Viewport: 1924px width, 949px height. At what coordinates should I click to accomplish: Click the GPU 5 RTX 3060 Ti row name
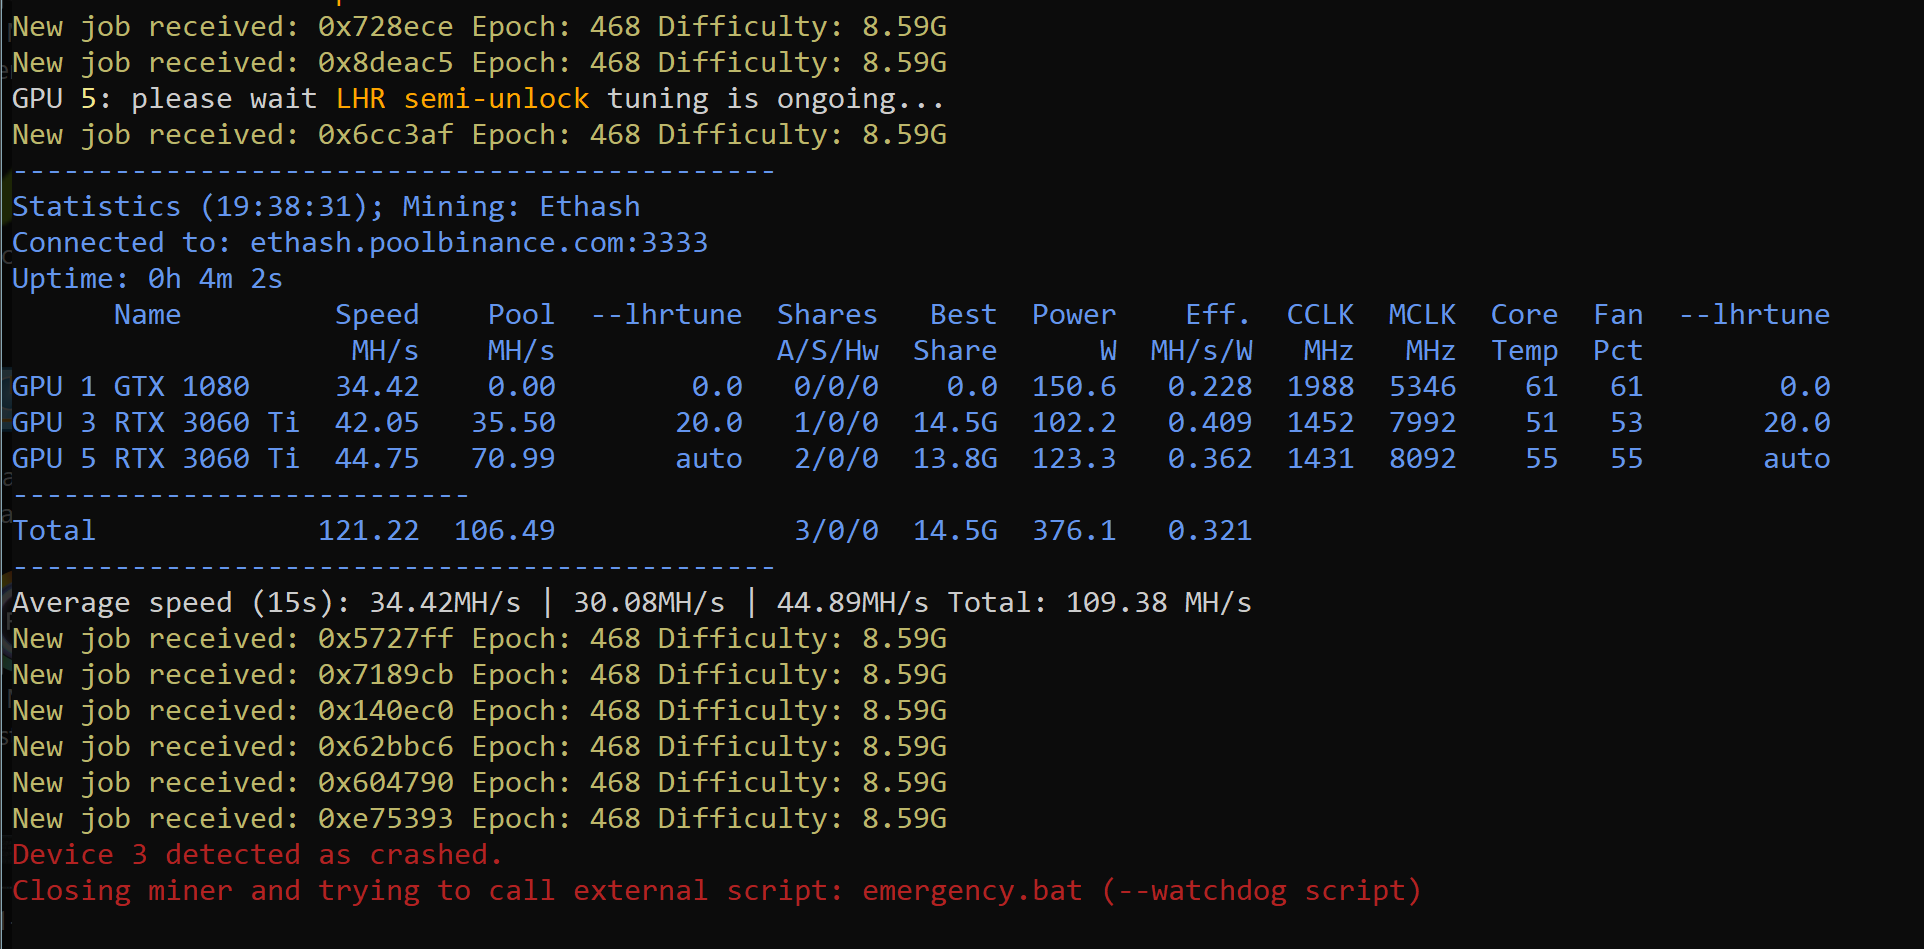point(155,459)
